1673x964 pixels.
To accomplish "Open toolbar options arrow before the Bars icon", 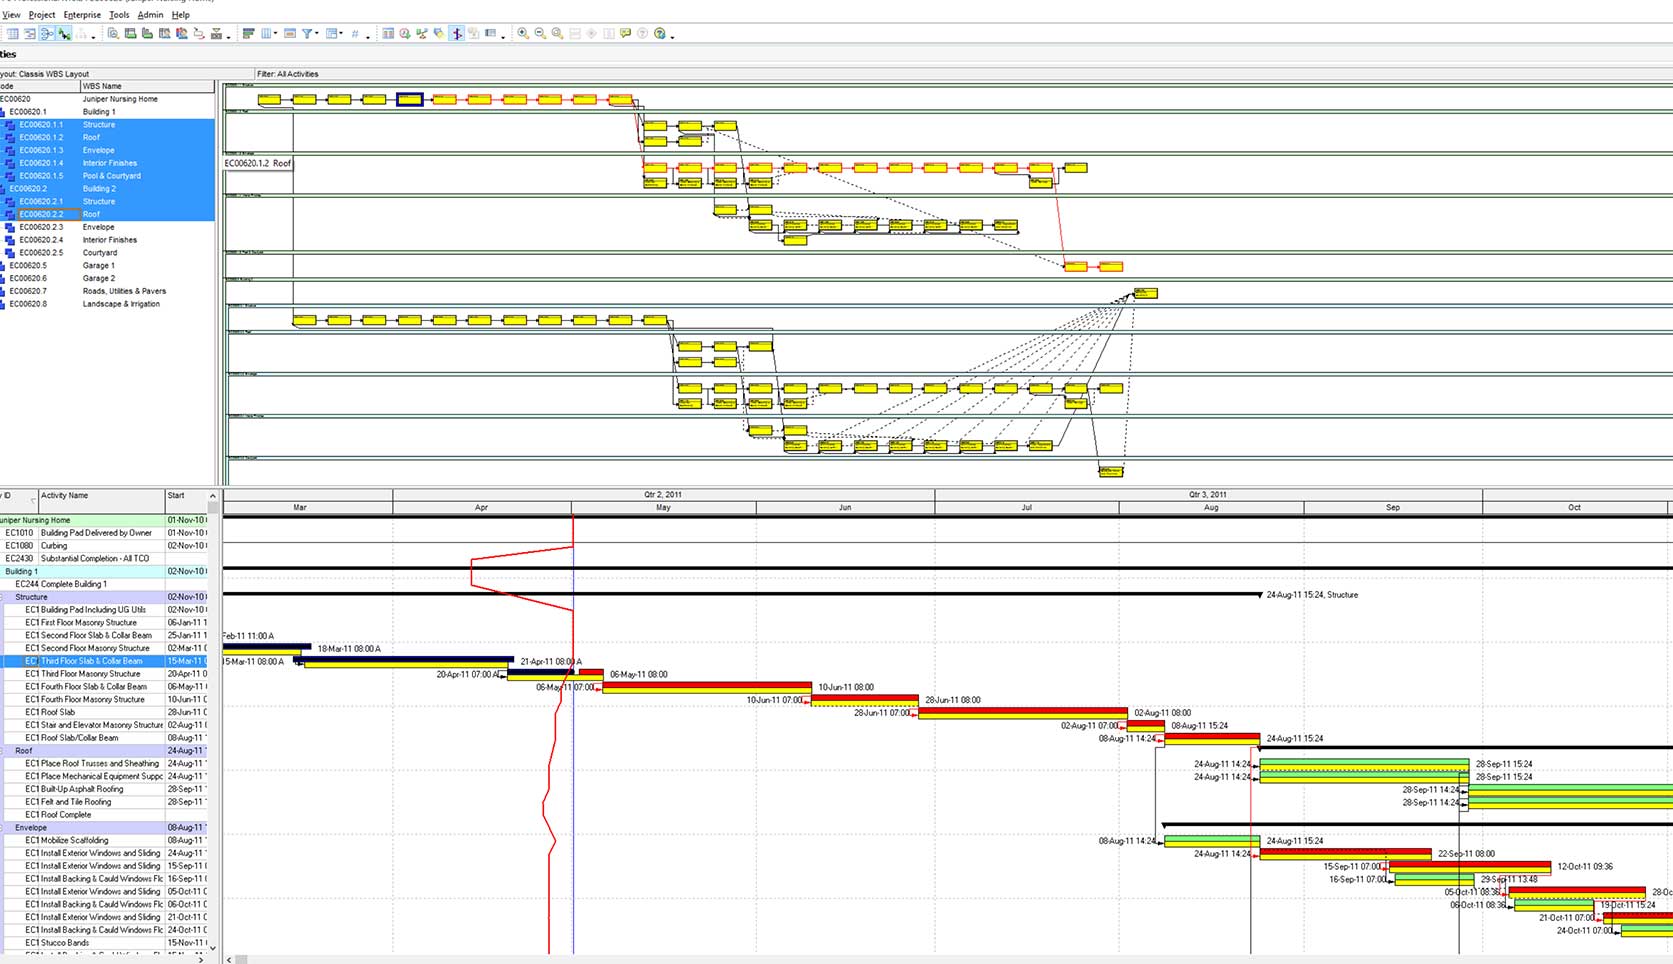I will [229, 36].
